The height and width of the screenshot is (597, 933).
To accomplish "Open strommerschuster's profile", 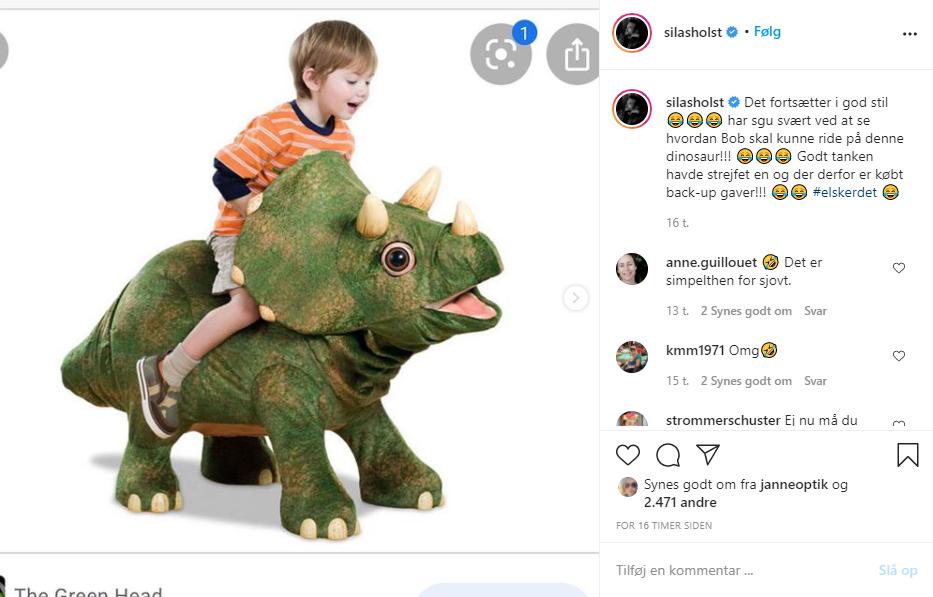I will [x=723, y=420].
